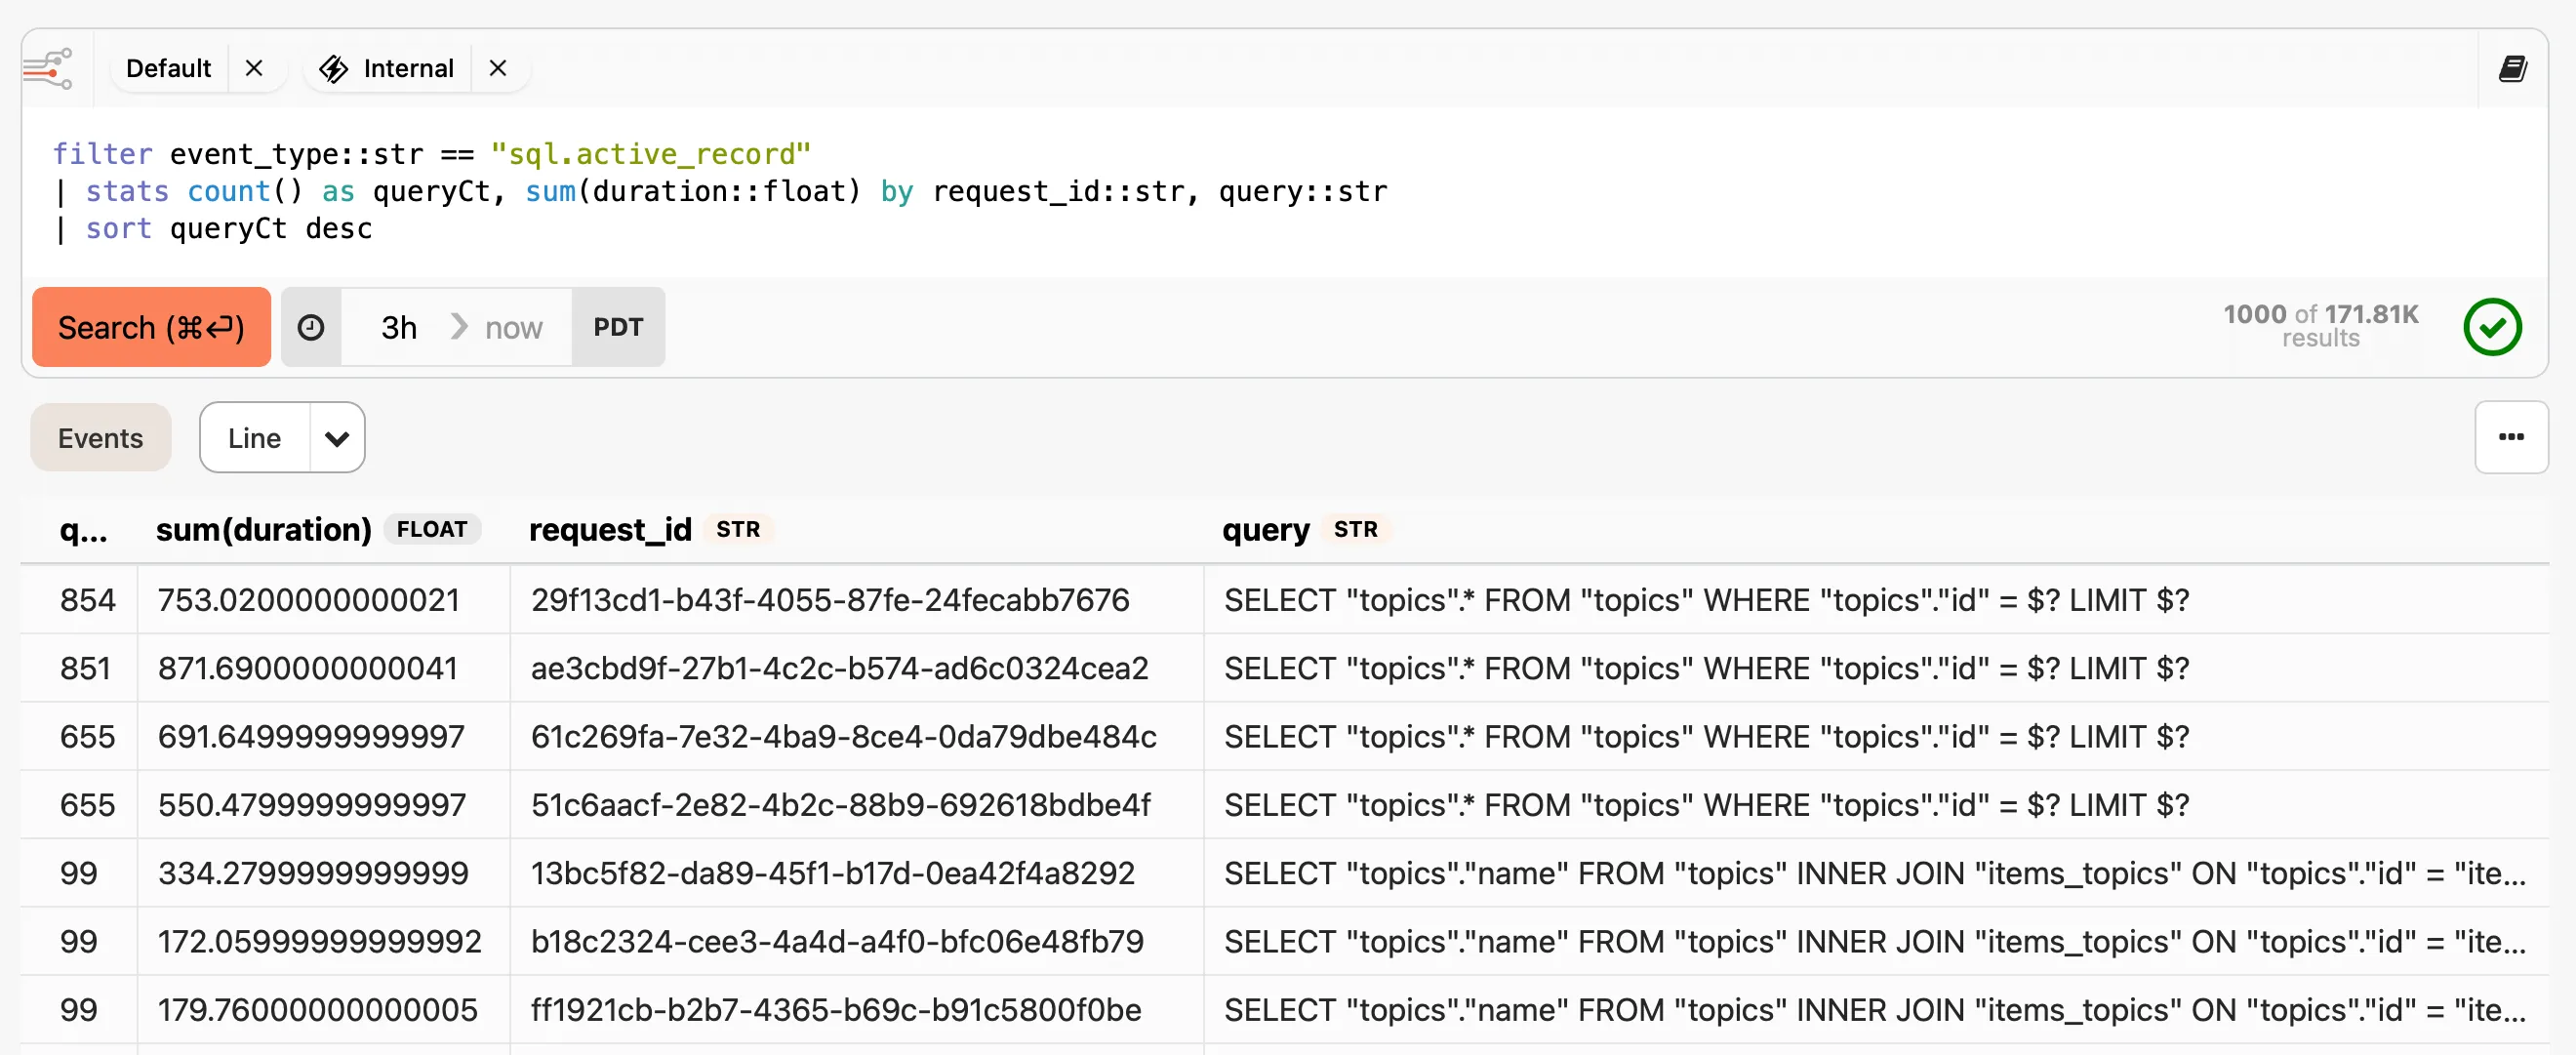The height and width of the screenshot is (1055, 2576).
Task: Toggle the PDT timezone setting
Action: pos(618,327)
